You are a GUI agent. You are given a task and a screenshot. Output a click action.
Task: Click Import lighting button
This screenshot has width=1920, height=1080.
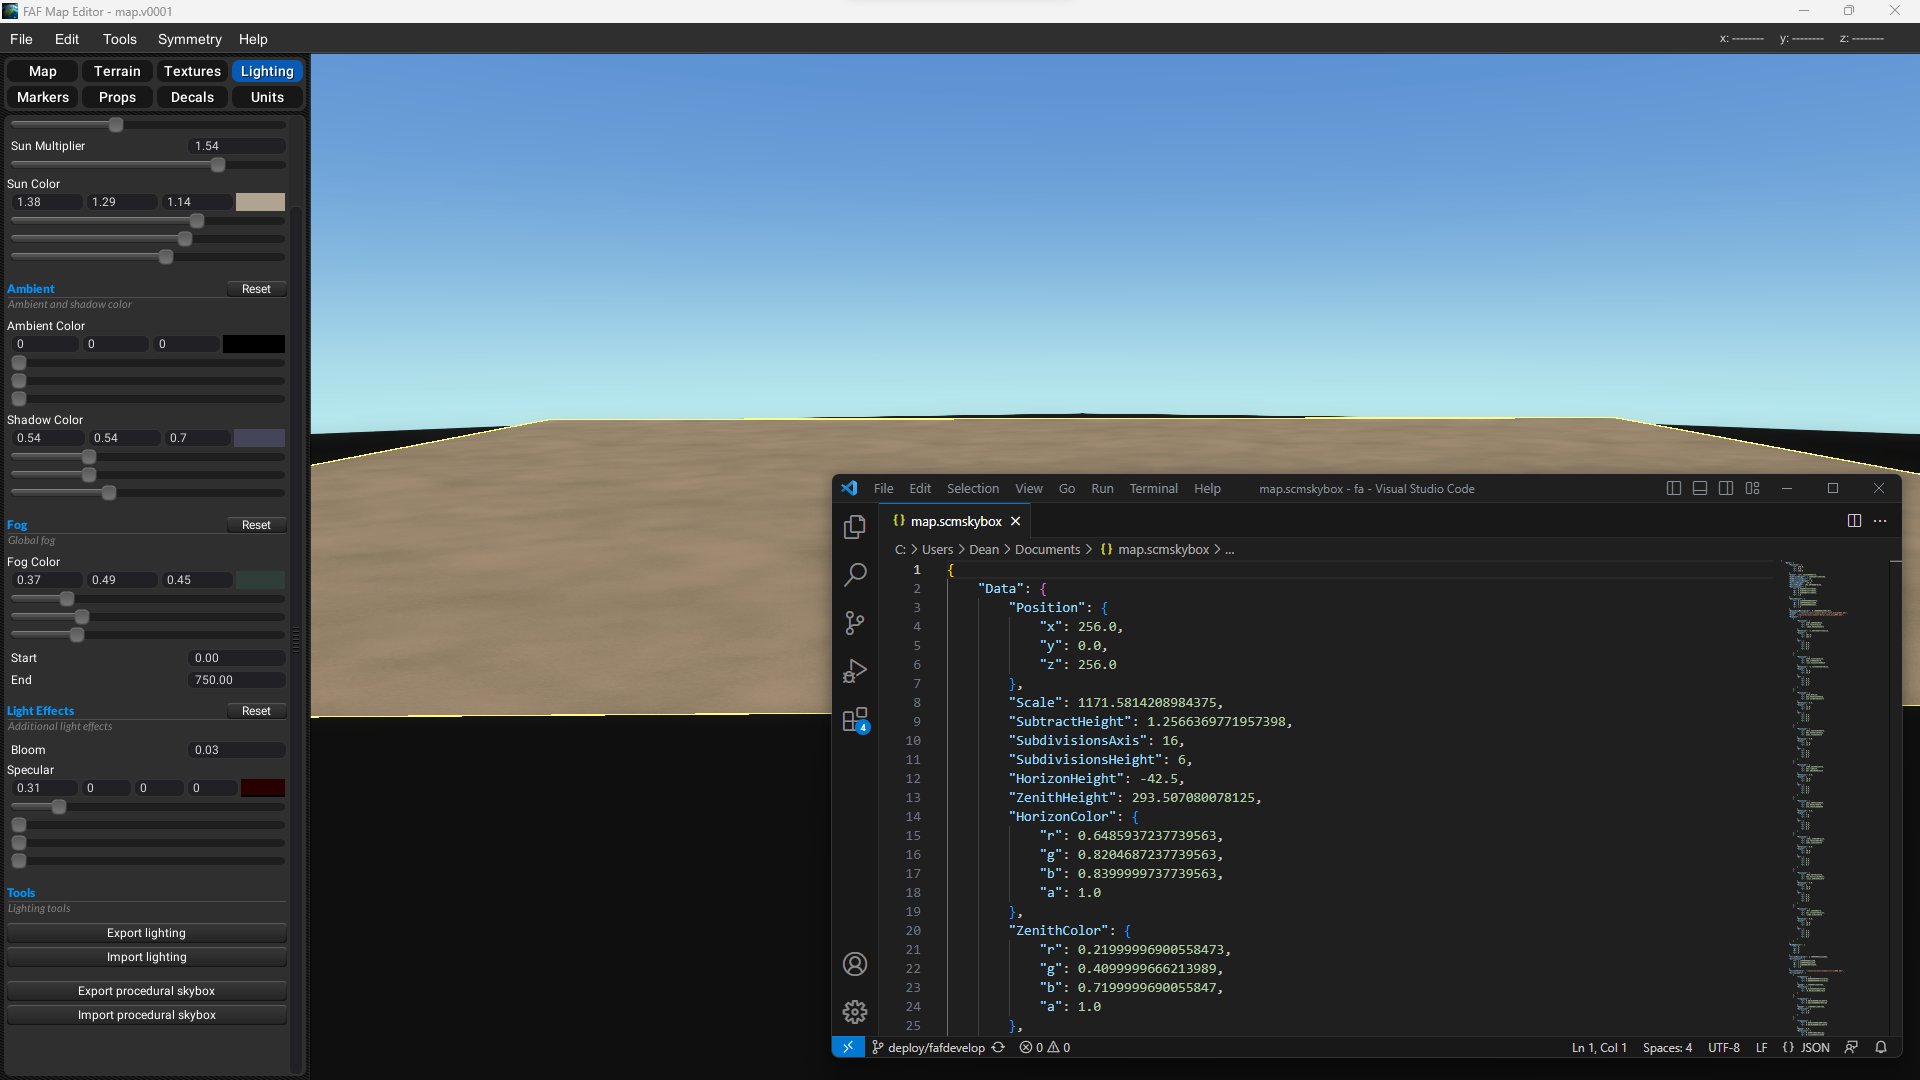click(147, 957)
